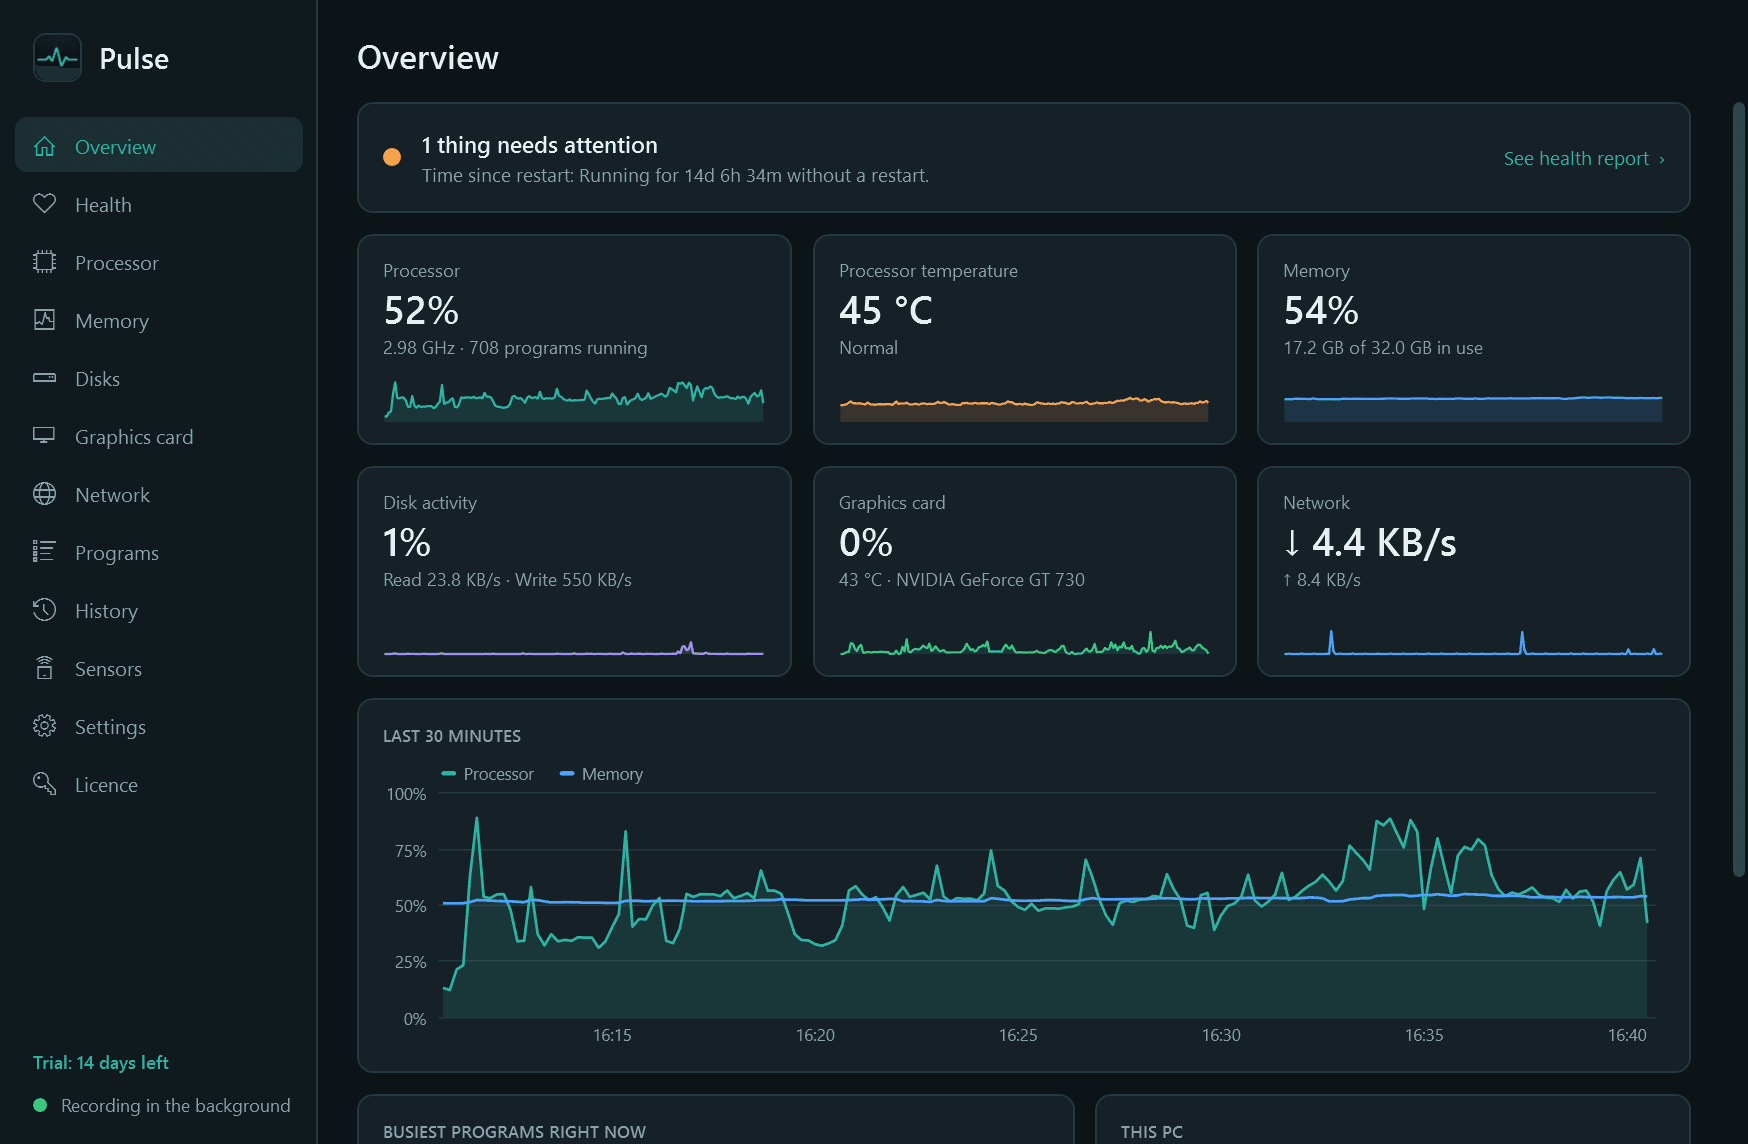Image resolution: width=1748 pixels, height=1144 pixels.
Task: Click the blue network sparkline graph
Action: tap(1473, 643)
